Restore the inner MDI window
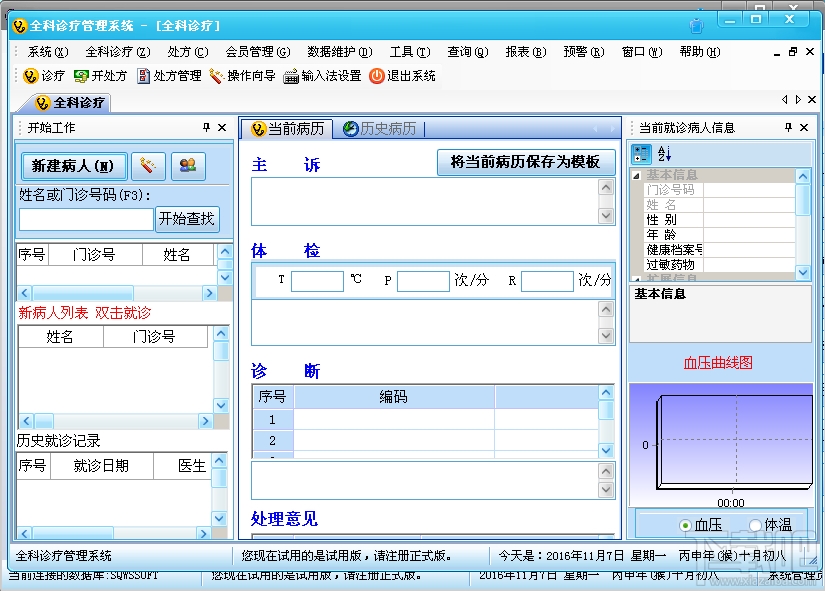 793,52
